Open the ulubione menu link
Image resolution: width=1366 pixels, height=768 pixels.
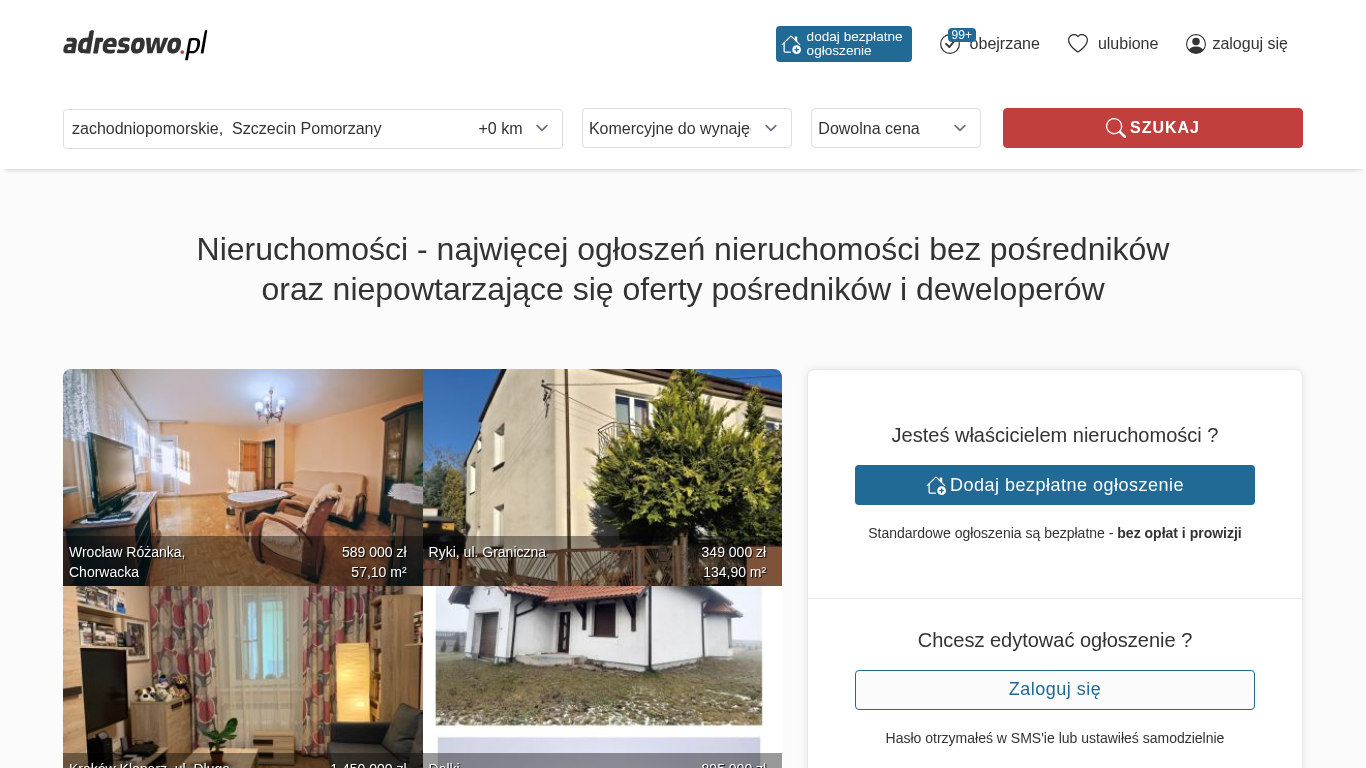click(1127, 44)
